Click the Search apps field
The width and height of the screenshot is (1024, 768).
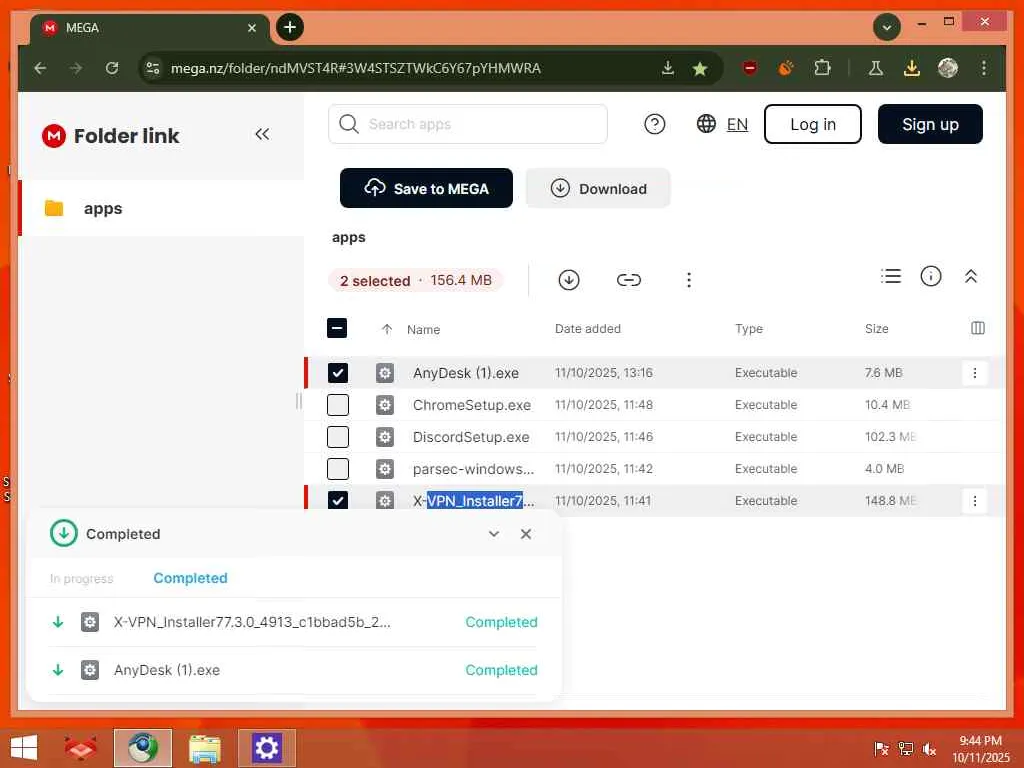coord(468,124)
